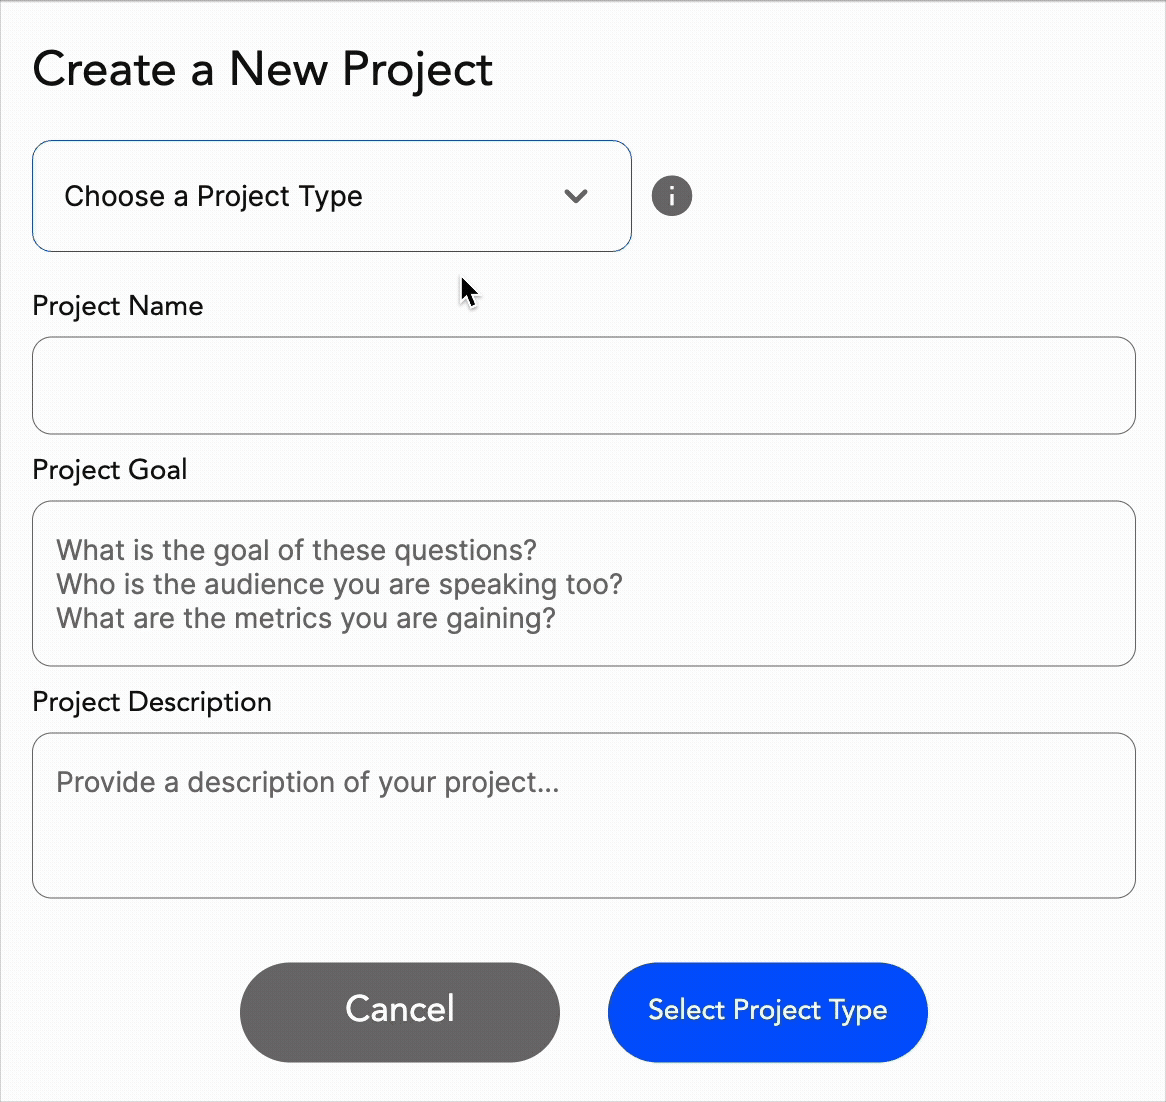The width and height of the screenshot is (1166, 1102).
Task: Click the "Choose a Project Type" text
Action: point(213,196)
